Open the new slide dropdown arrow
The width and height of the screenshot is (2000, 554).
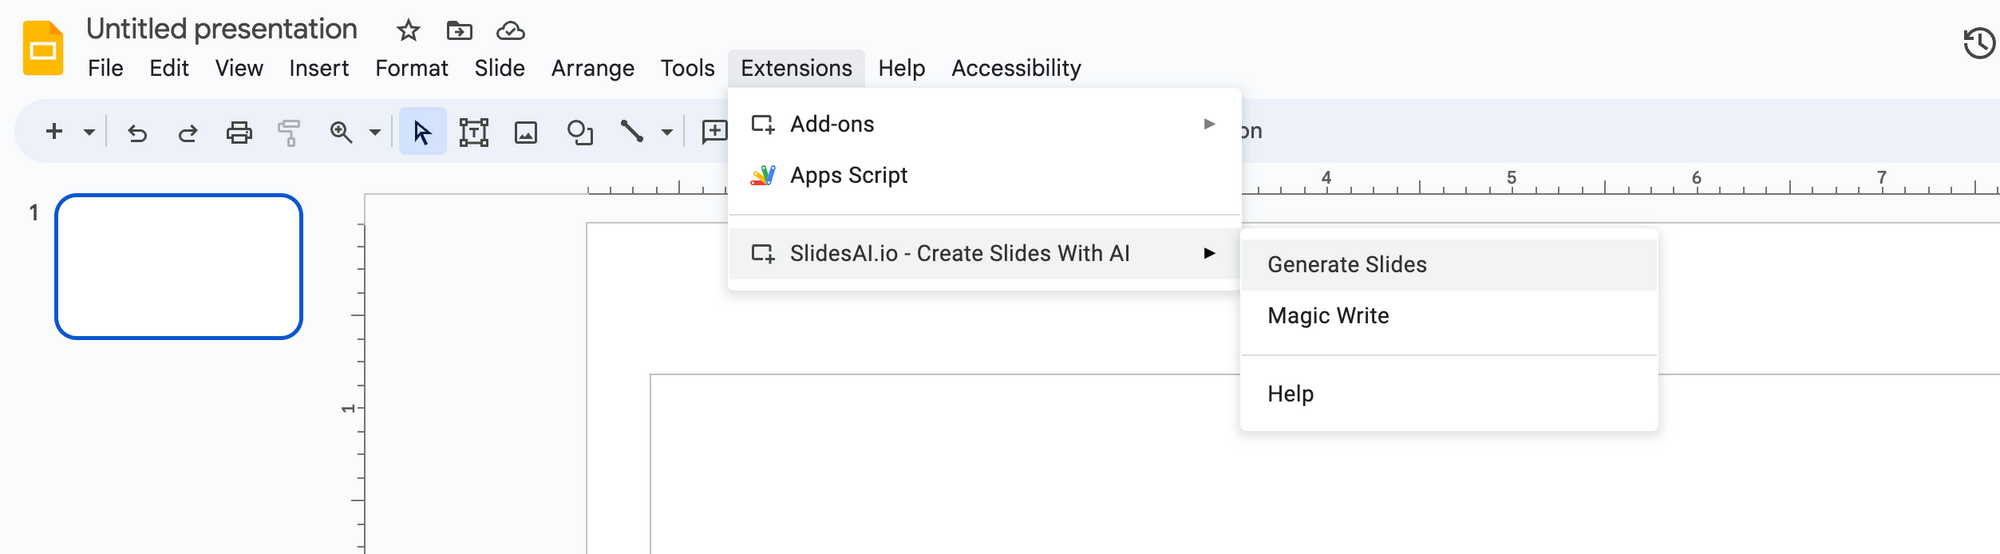point(89,132)
